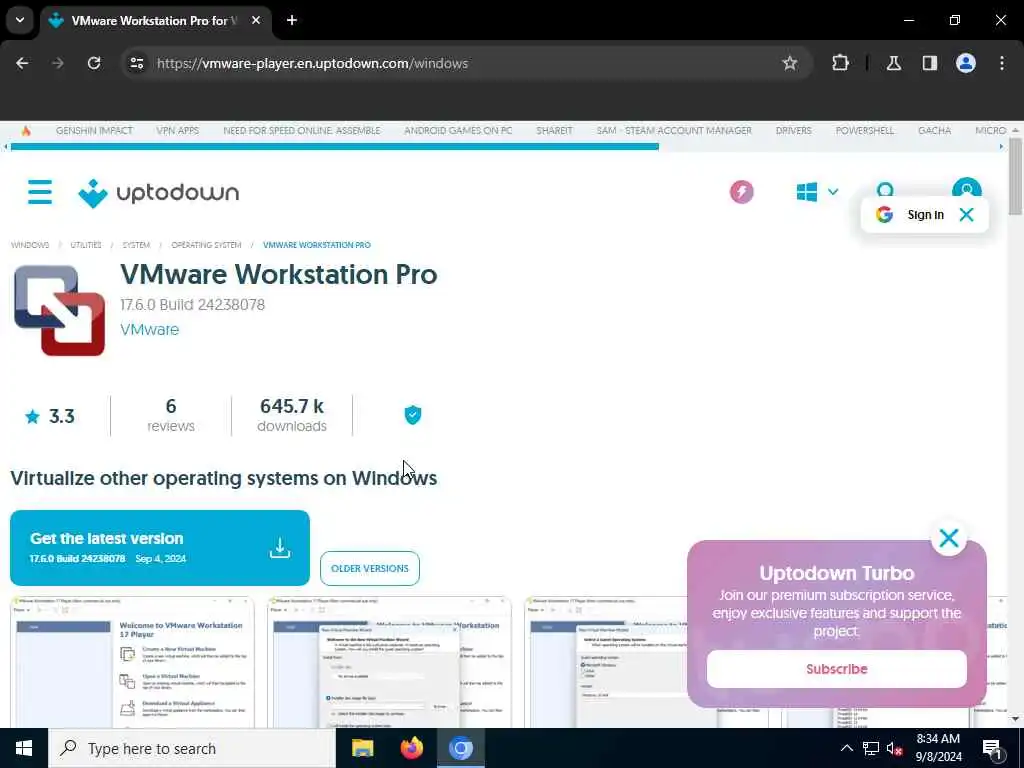The image size is (1024, 768).
Task: Open the browser three-dot menu
Action: (x=1002, y=63)
